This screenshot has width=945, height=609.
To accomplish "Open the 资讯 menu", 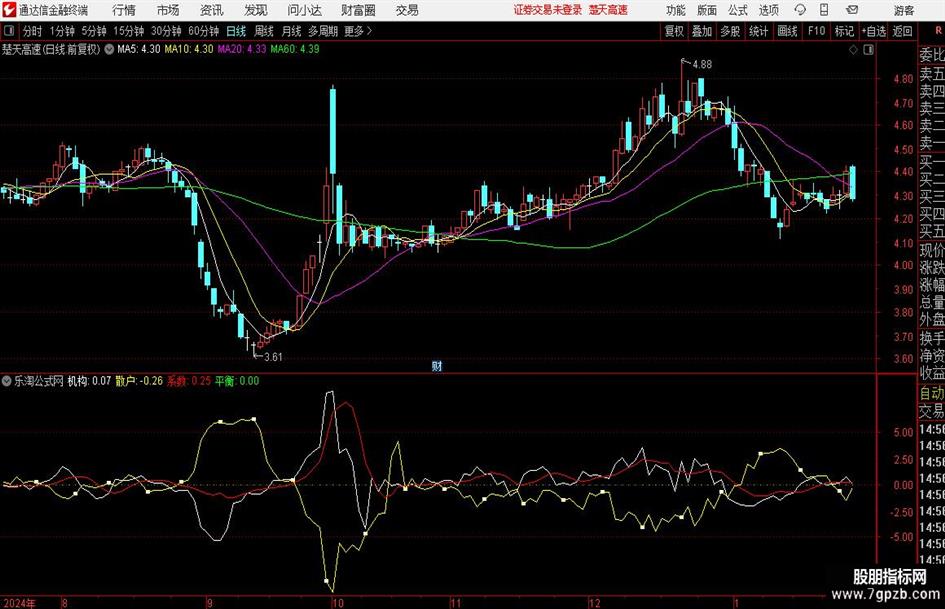I will click(212, 10).
